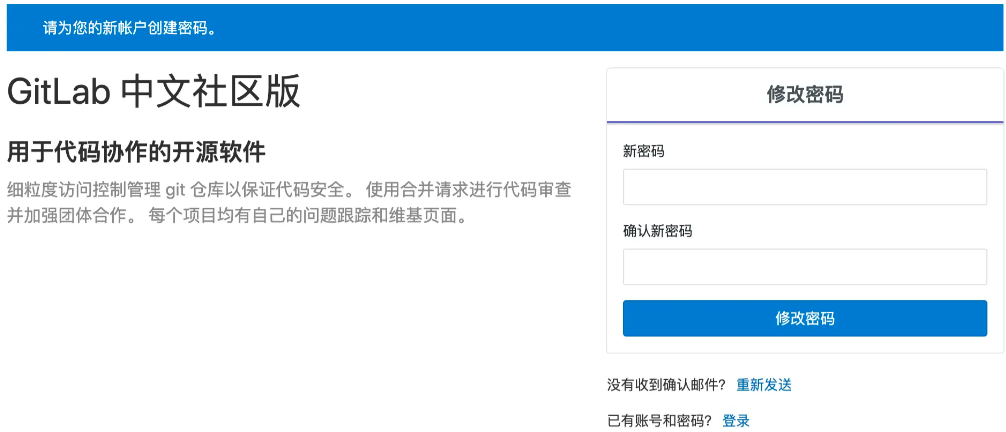Click the 确认新密码 field label

(658, 231)
